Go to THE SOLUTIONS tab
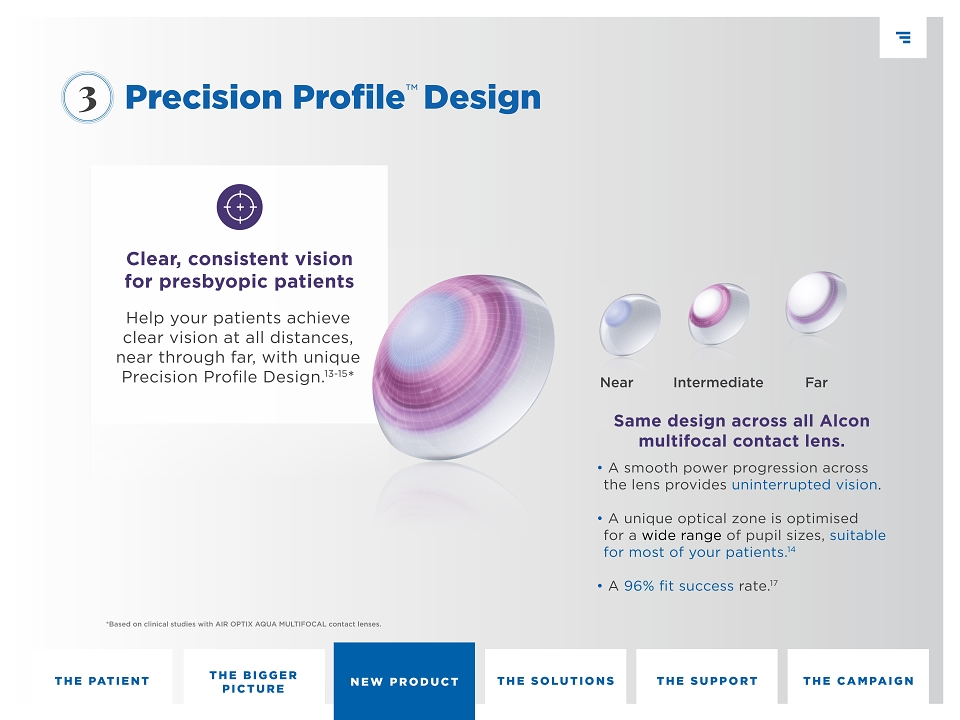This screenshot has height=720, width=960. [x=555, y=680]
